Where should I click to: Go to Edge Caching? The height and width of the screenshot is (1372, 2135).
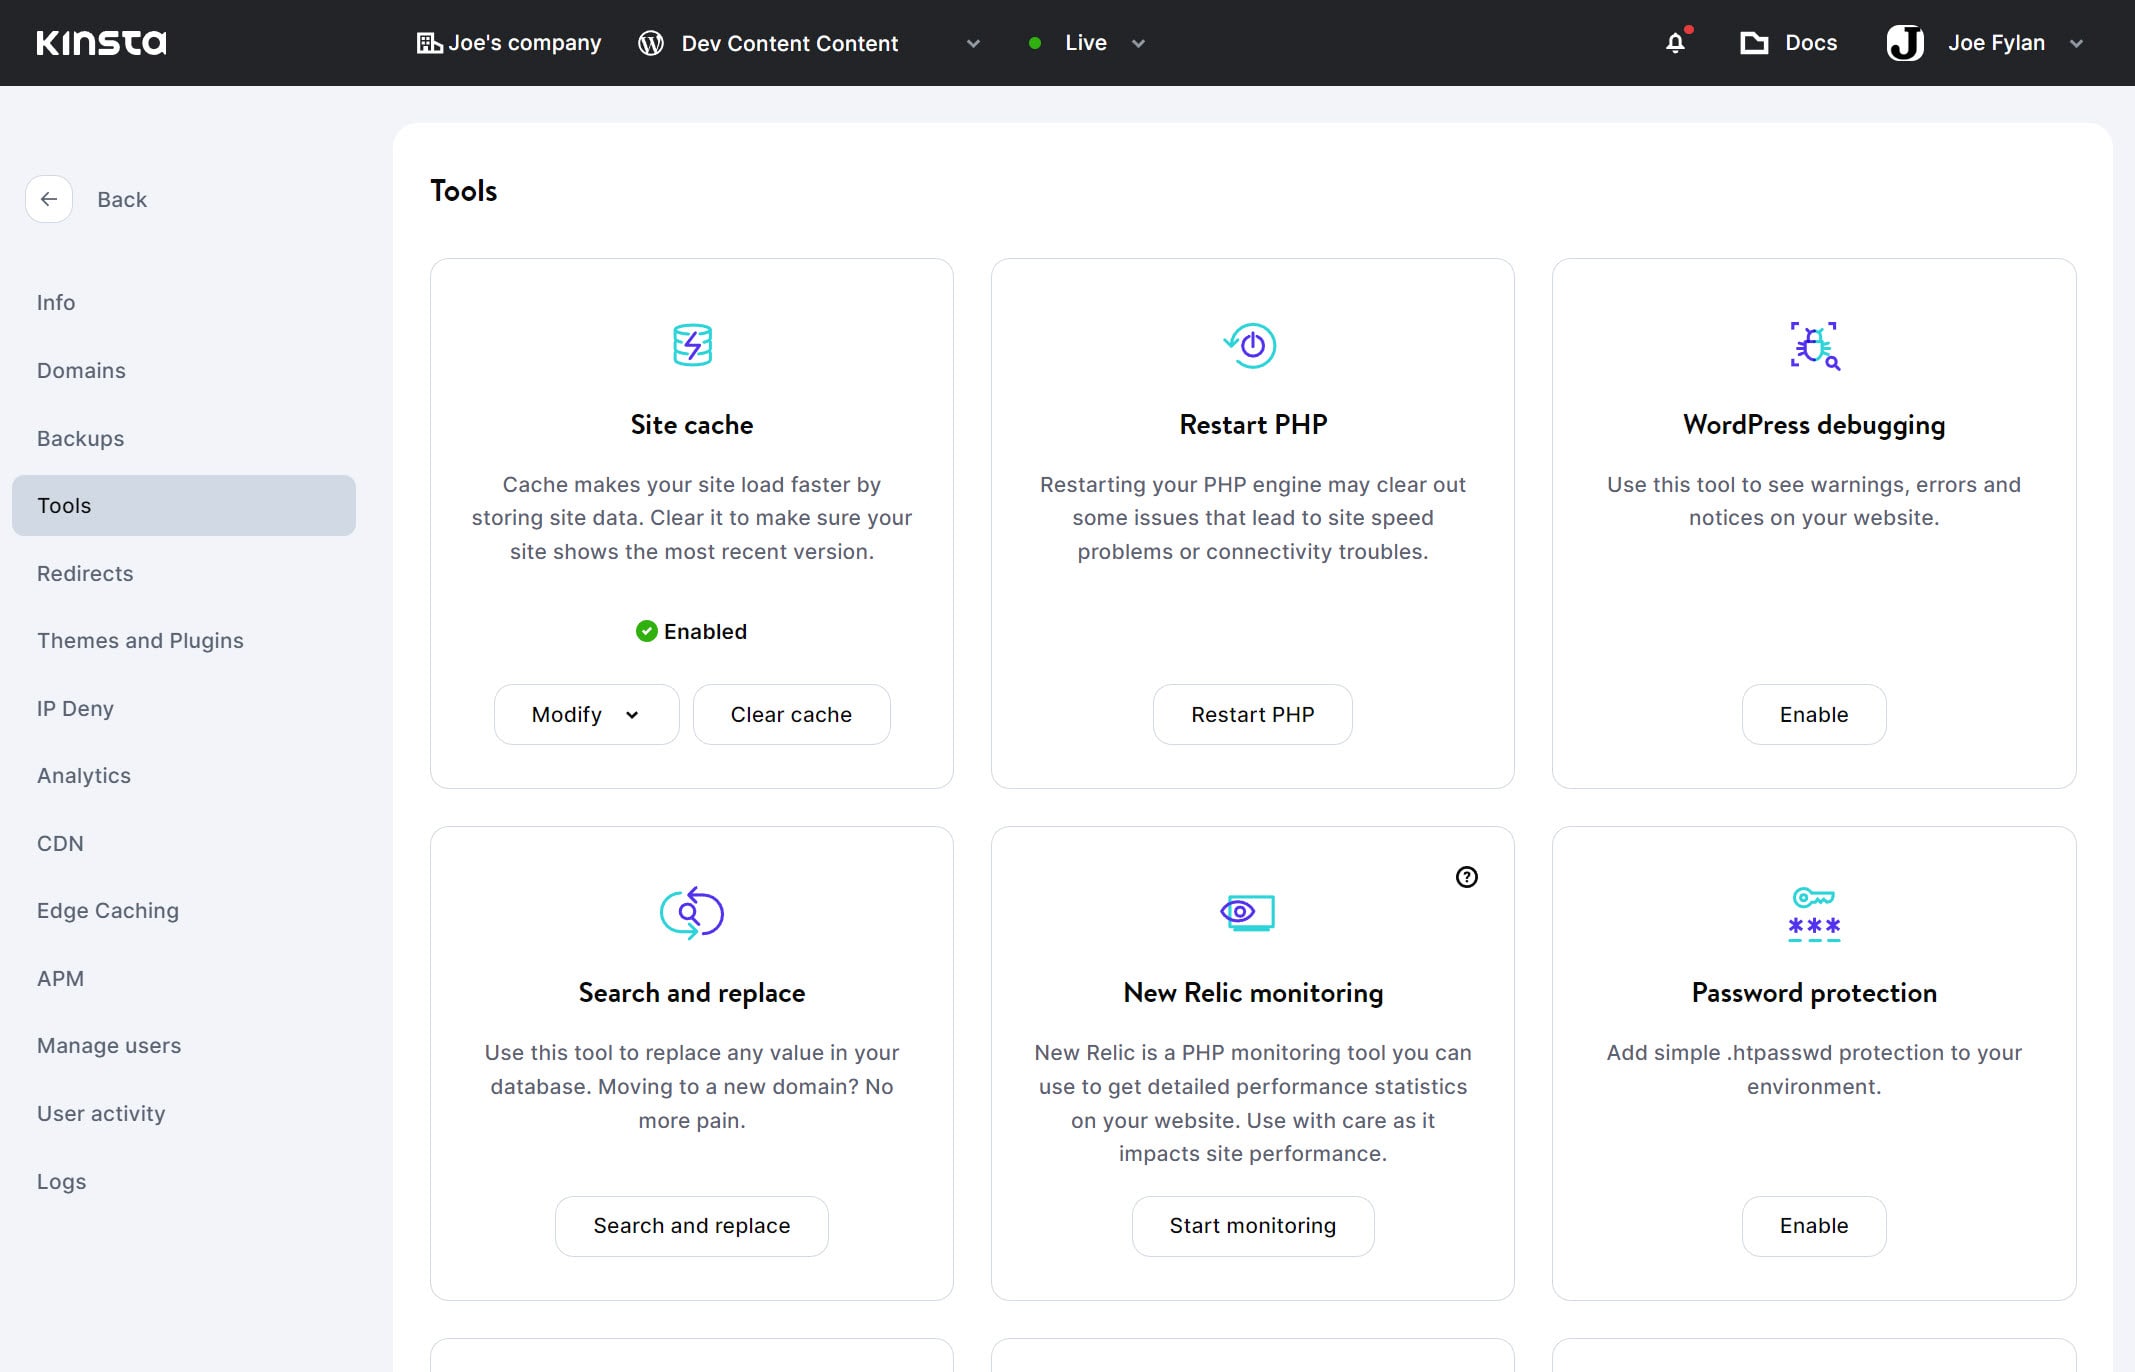pyautogui.click(x=108, y=910)
